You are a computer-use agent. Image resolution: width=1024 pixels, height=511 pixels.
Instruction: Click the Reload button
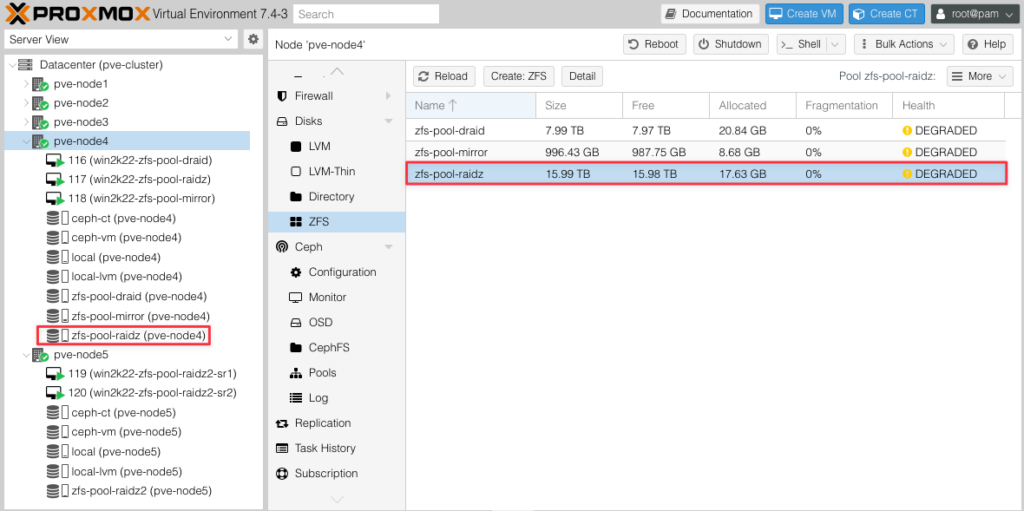(x=444, y=76)
